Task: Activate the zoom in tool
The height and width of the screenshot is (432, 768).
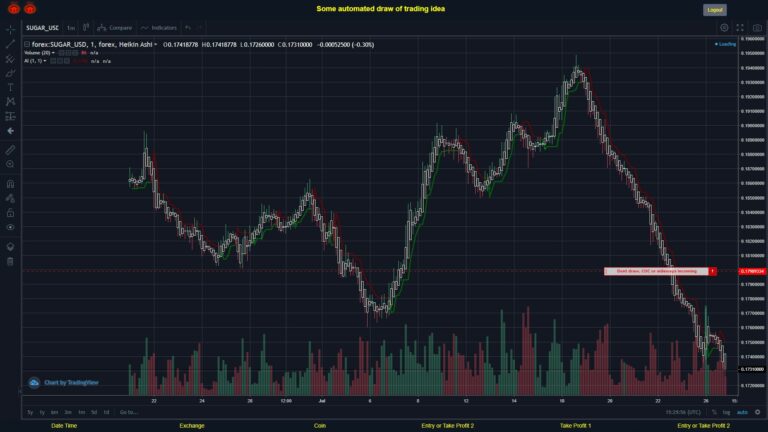Action: [x=10, y=164]
